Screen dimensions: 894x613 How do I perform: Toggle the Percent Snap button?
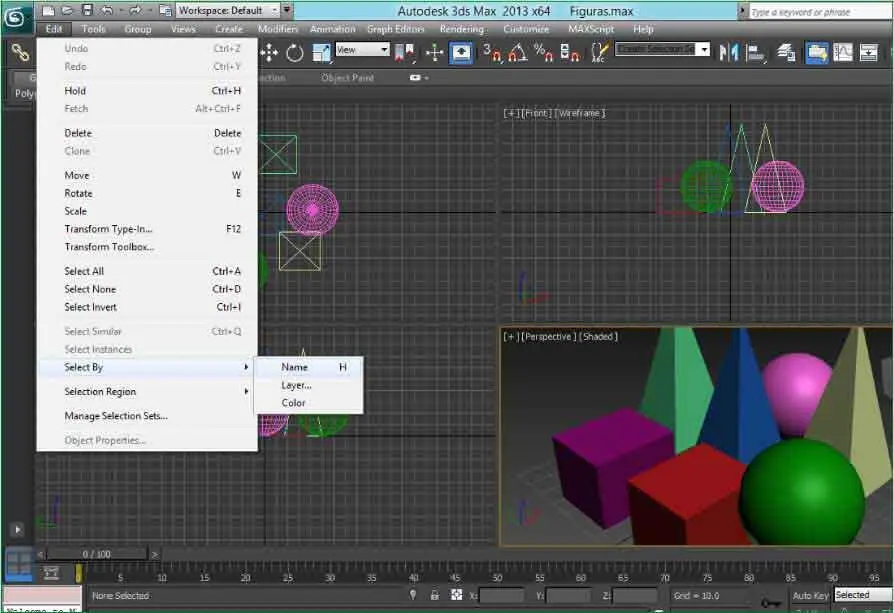[543, 53]
